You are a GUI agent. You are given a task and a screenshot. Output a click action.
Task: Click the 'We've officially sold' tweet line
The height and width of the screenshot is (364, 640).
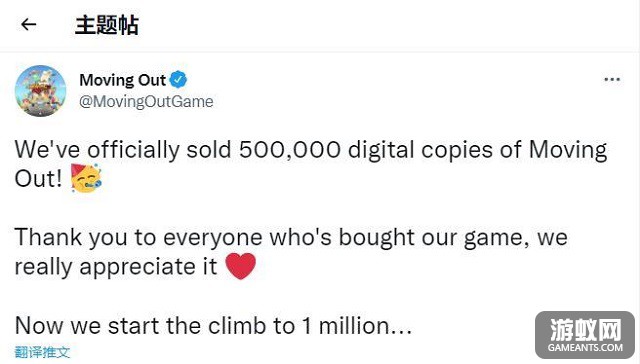point(311,151)
